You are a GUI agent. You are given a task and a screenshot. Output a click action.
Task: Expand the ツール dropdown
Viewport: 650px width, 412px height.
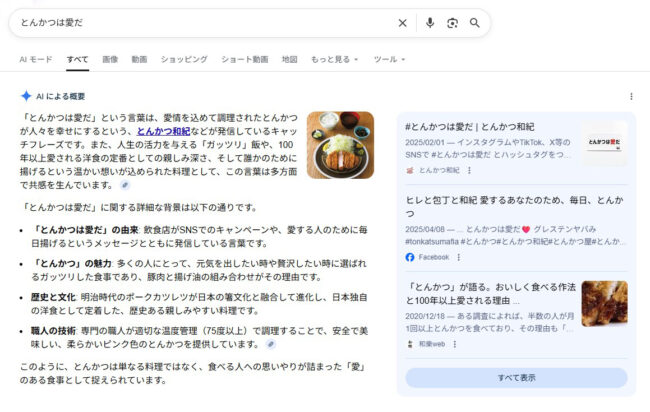(389, 59)
